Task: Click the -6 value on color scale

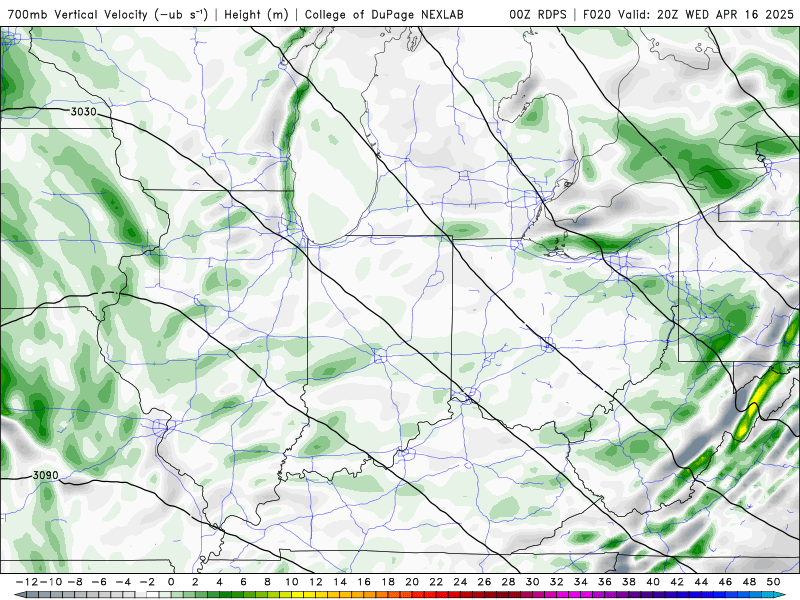Action: (99, 582)
